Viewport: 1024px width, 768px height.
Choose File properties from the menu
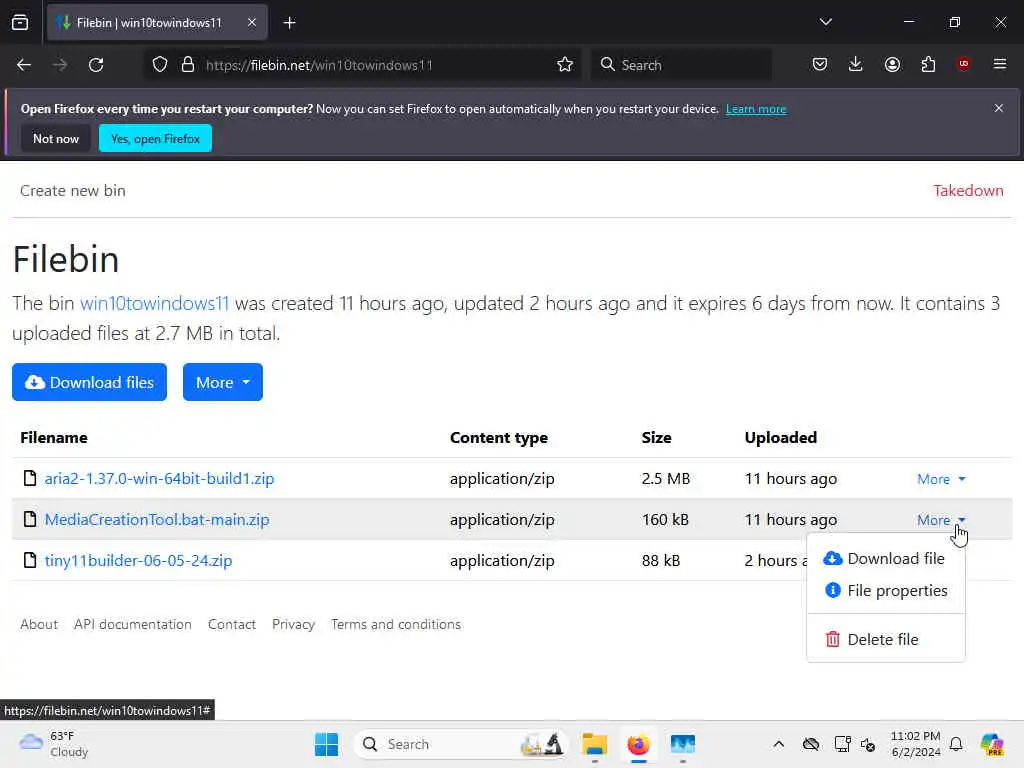tap(886, 590)
